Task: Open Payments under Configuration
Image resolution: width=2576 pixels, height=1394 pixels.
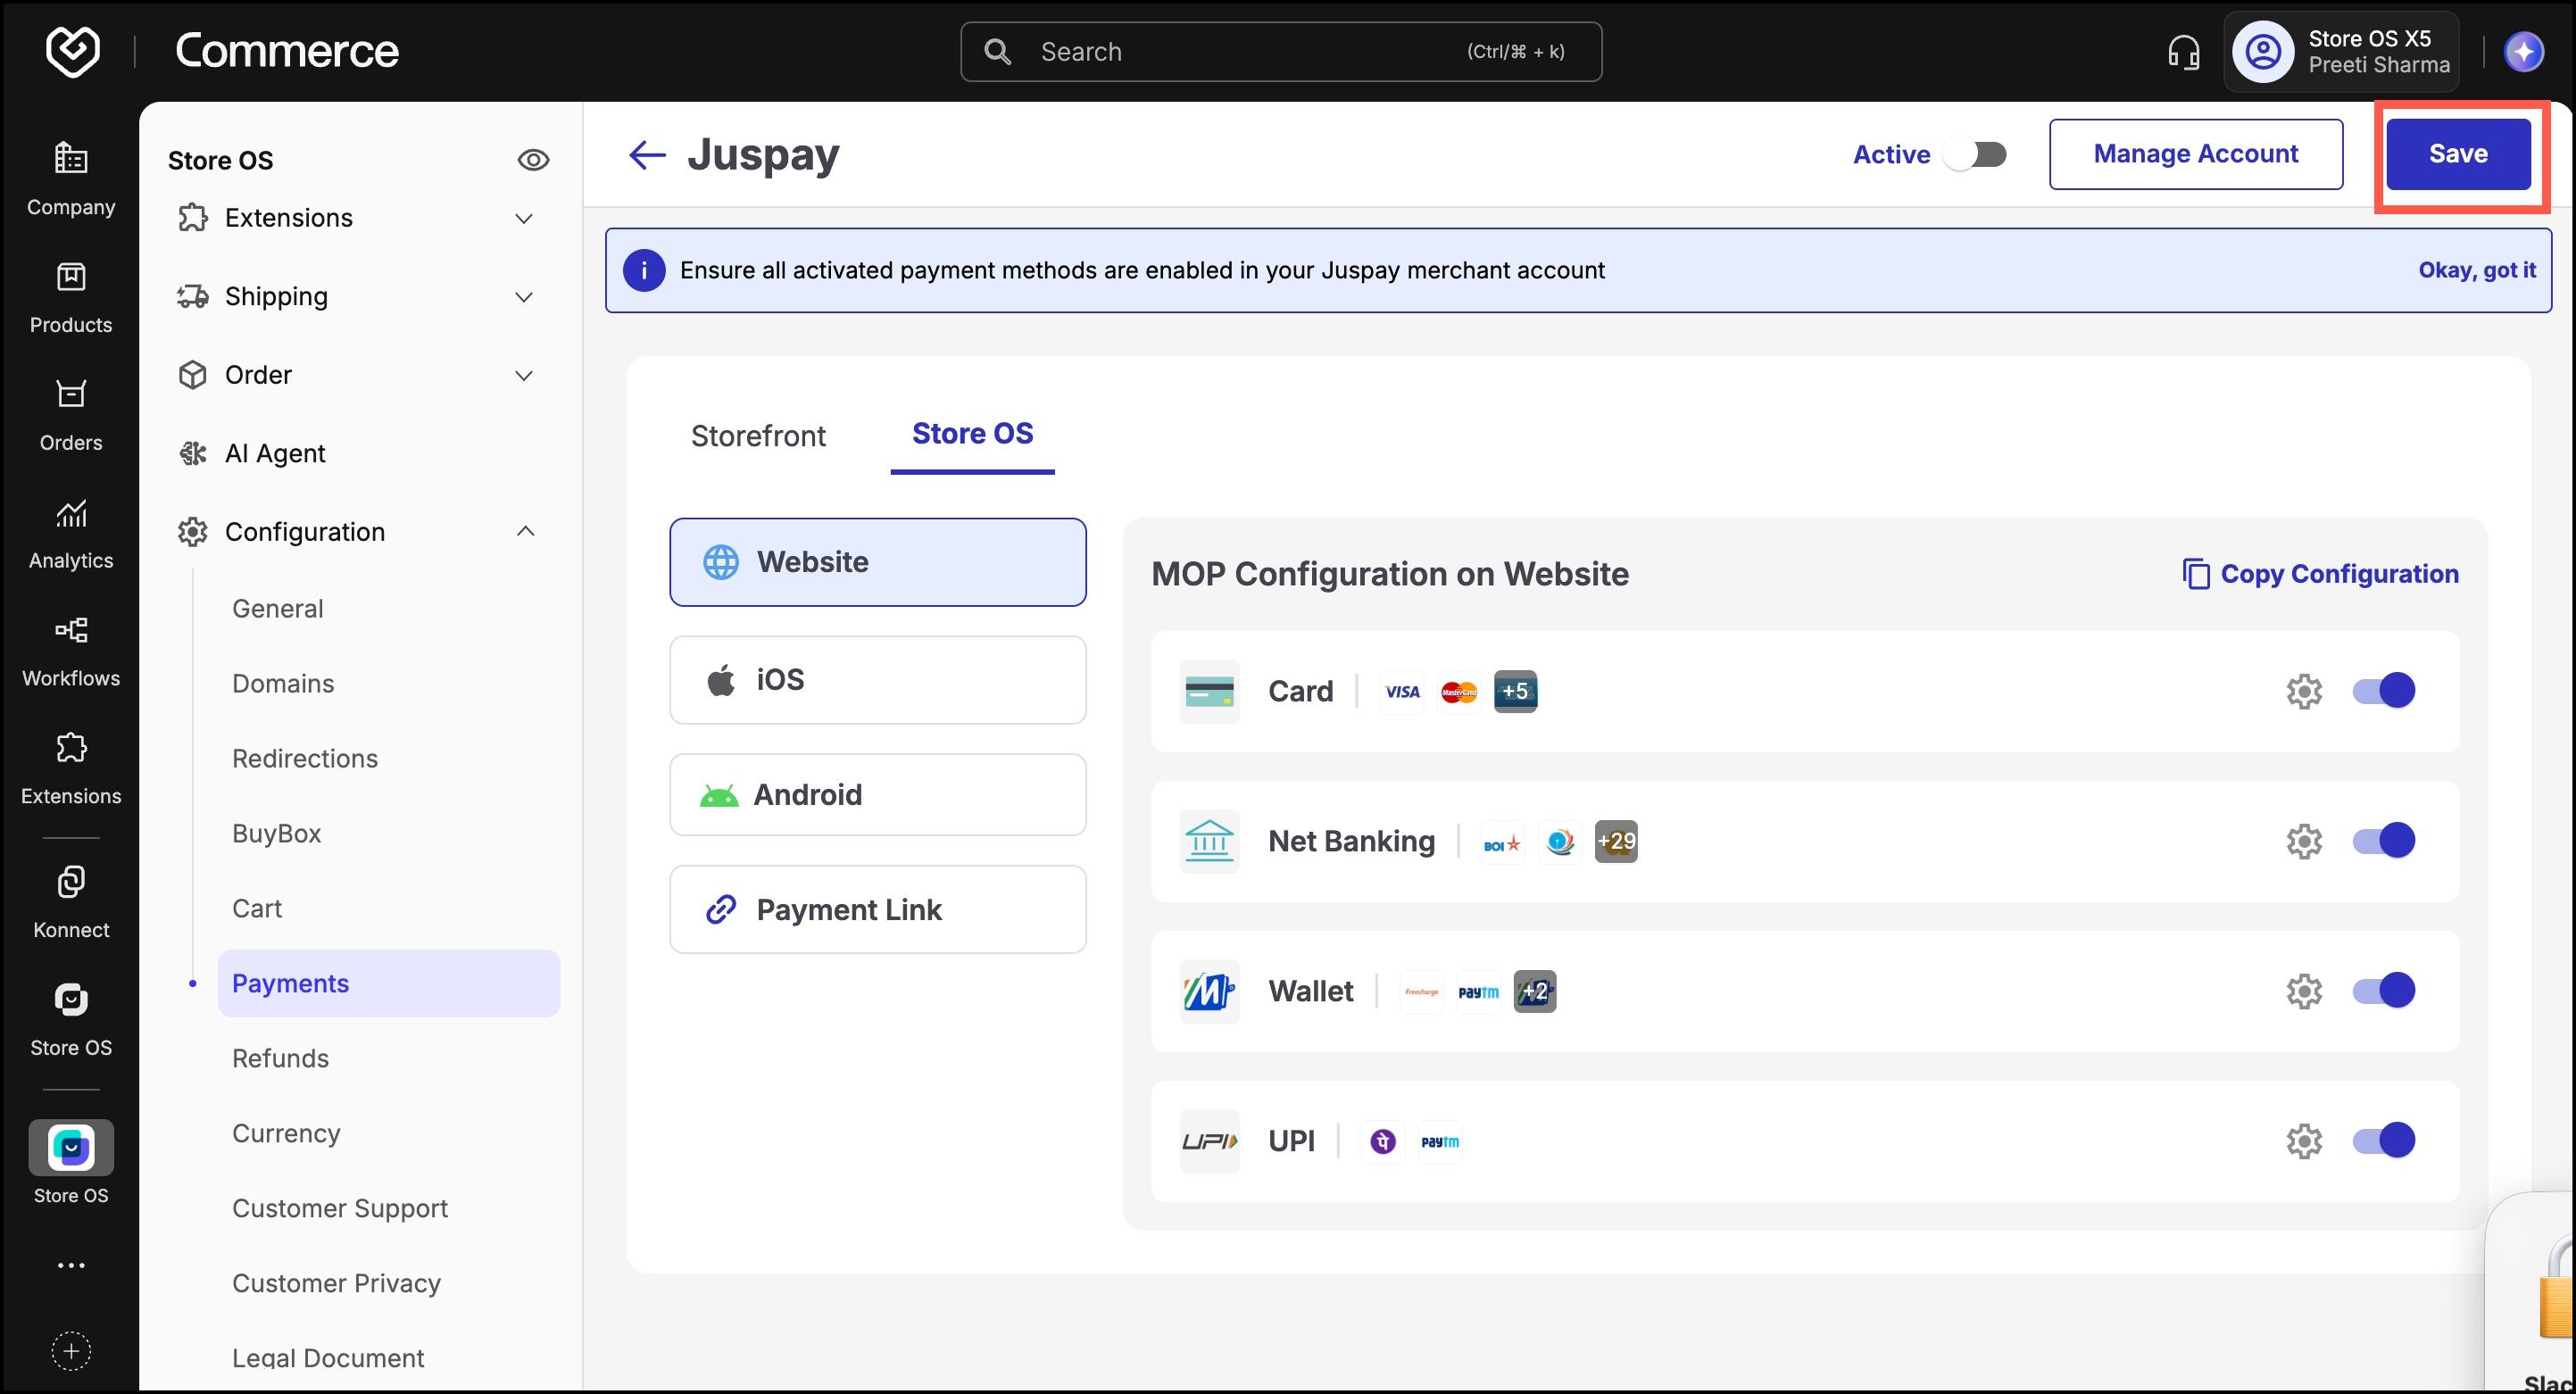Action: 388,984
